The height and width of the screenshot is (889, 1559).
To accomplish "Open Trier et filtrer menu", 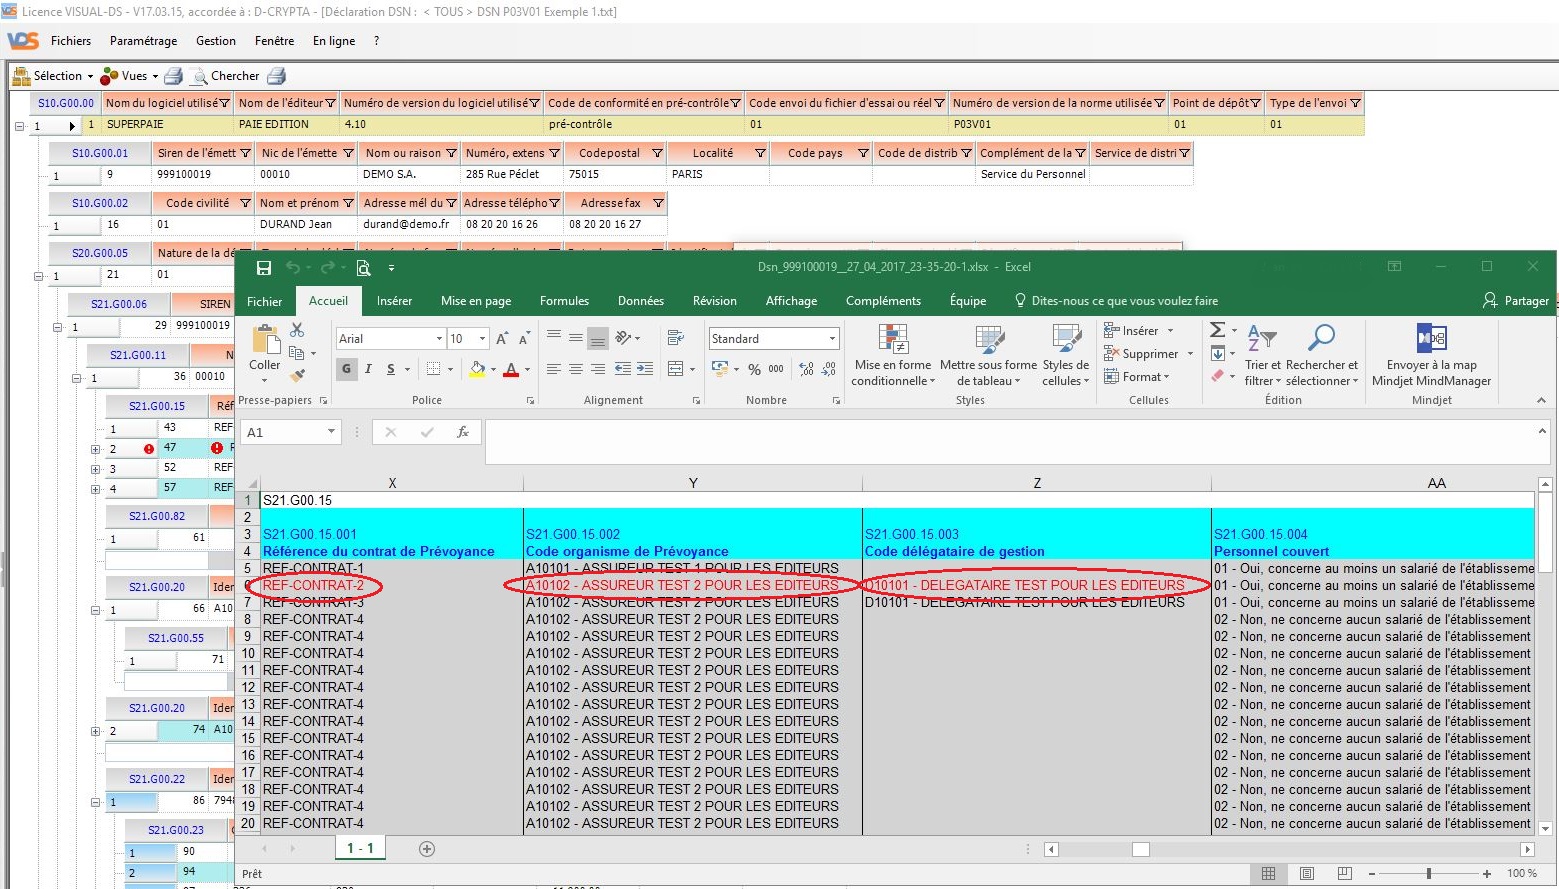I will point(1262,355).
